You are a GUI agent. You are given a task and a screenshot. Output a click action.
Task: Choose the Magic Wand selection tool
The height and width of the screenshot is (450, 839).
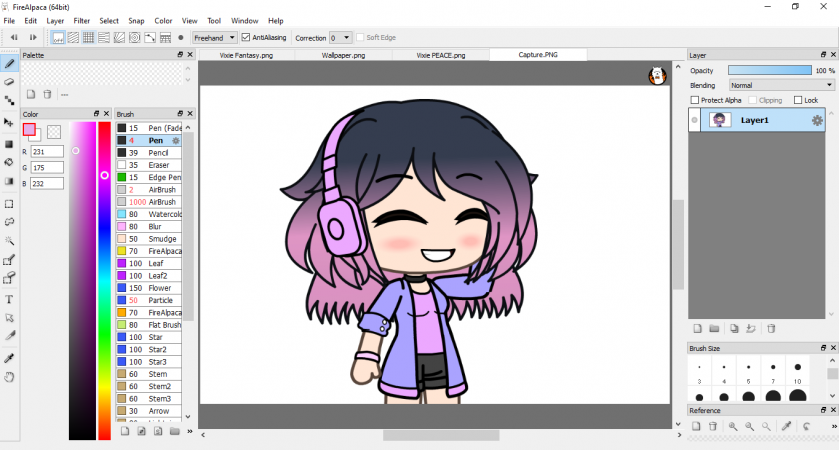pyautogui.click(x=9, y=241)
